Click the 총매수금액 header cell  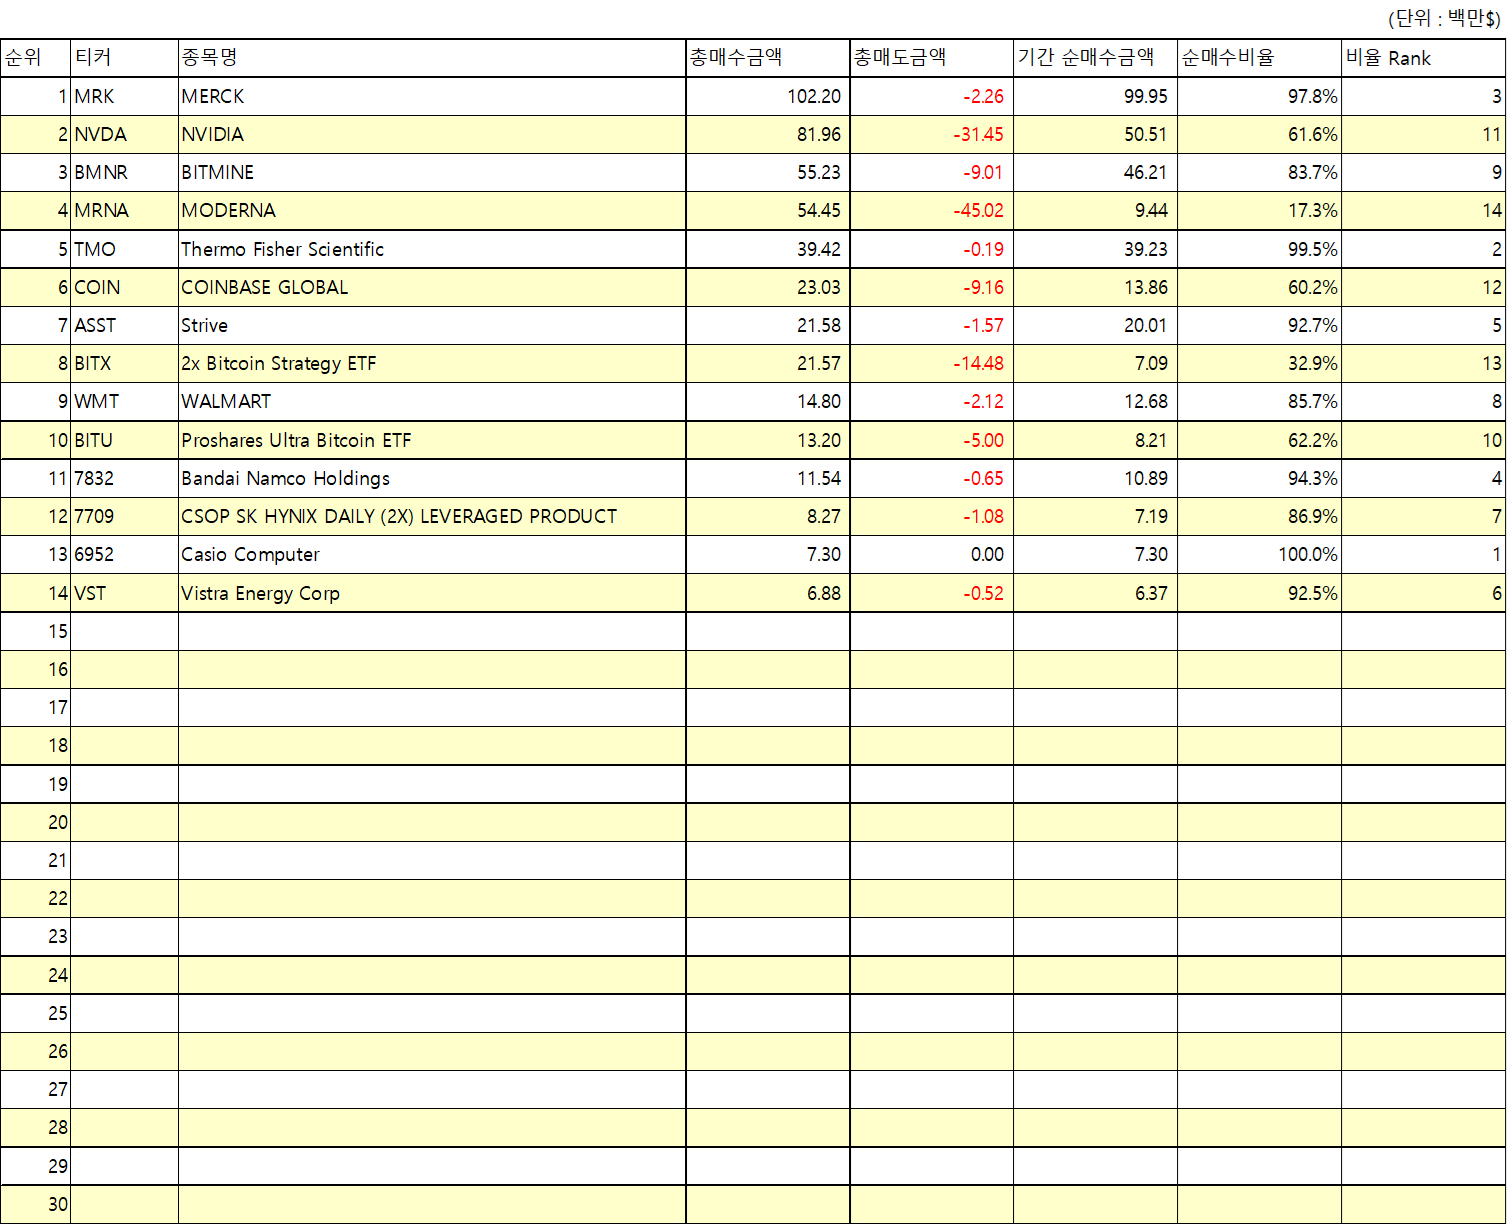click(x=768, y=58)
